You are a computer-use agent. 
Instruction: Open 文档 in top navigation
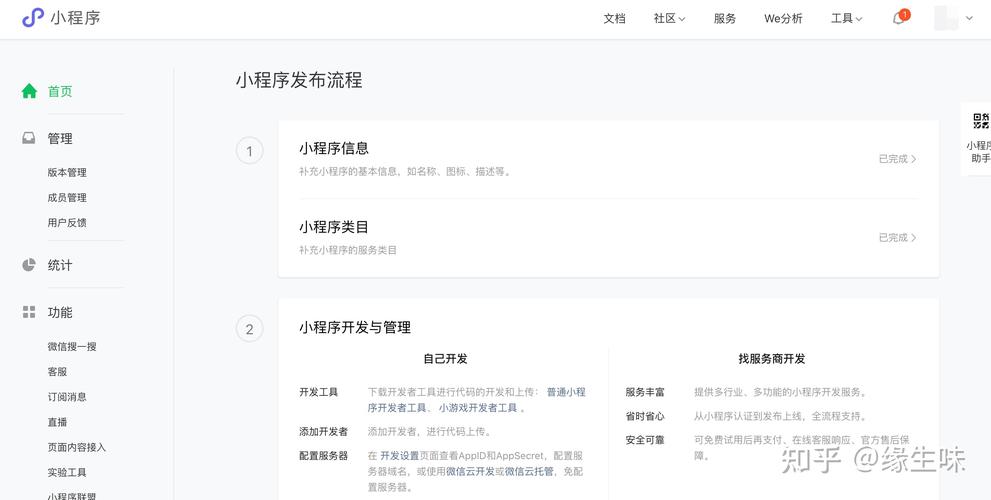(614, 18)
